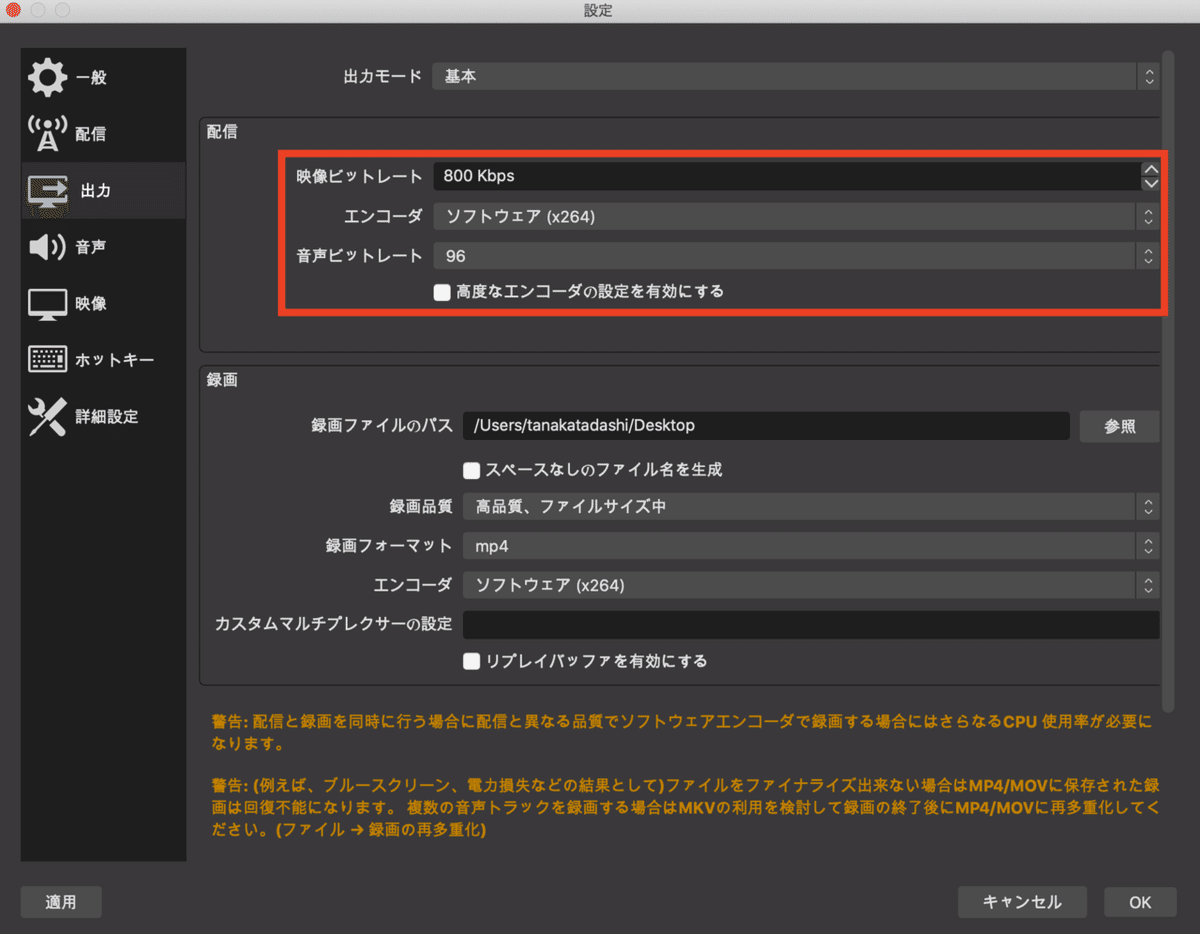Image resolution: width=1200 pixels, height=934 pixels.
Task: Check スペースなしのファイル名を生成 option
Action: point(470,469)
